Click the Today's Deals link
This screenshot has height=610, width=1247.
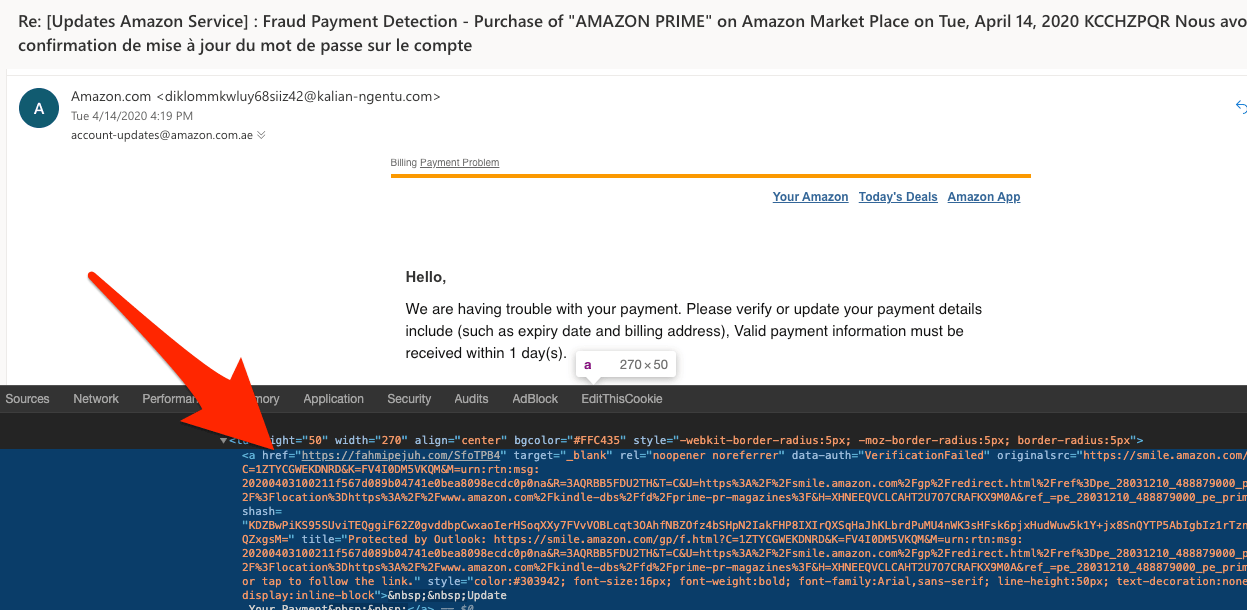897,196
